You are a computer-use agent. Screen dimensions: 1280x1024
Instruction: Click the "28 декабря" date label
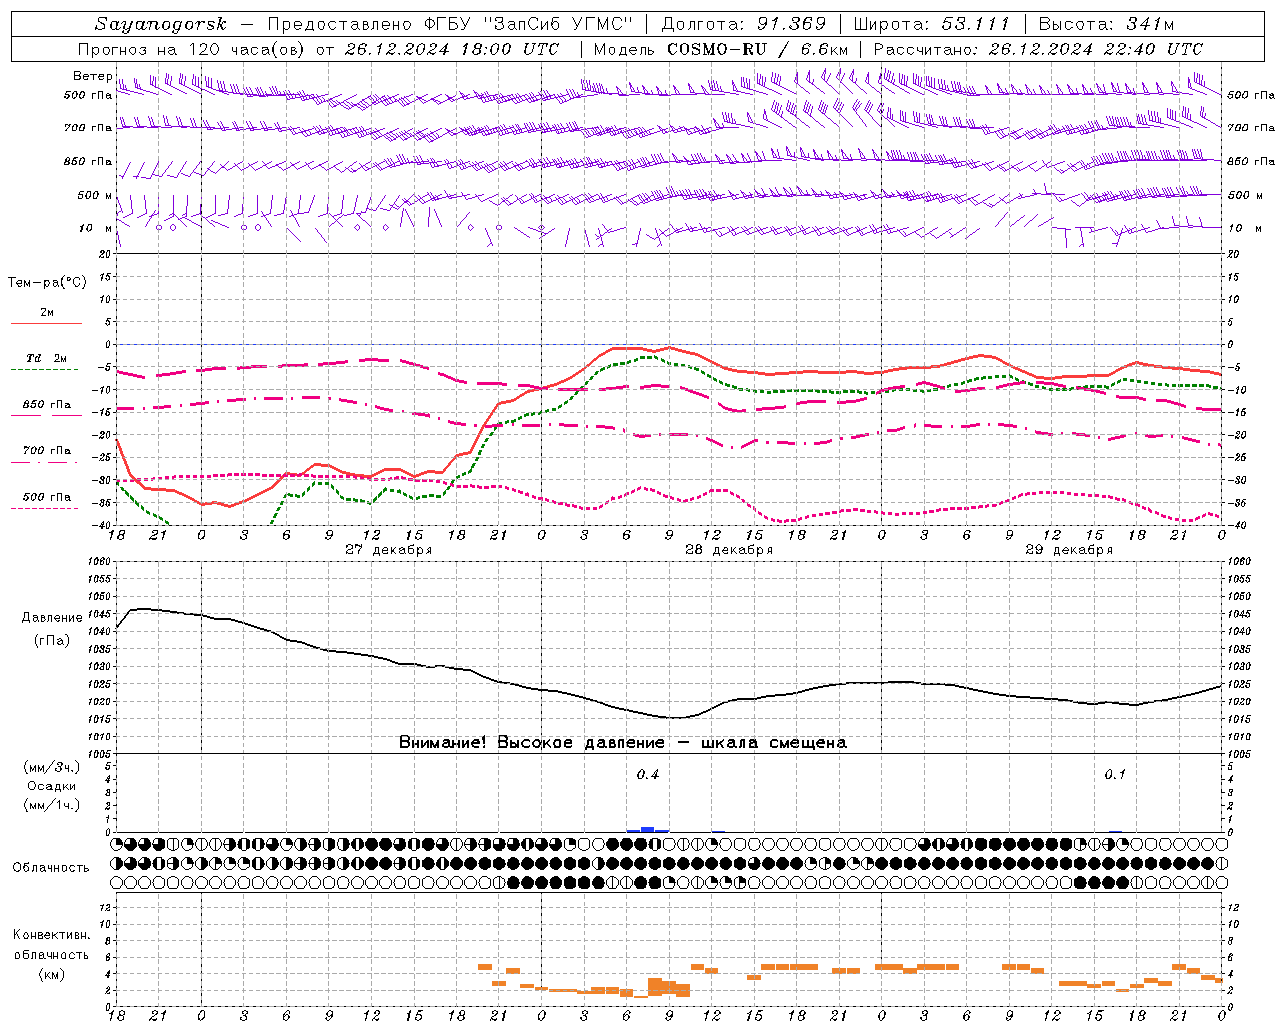click(729, 550)
